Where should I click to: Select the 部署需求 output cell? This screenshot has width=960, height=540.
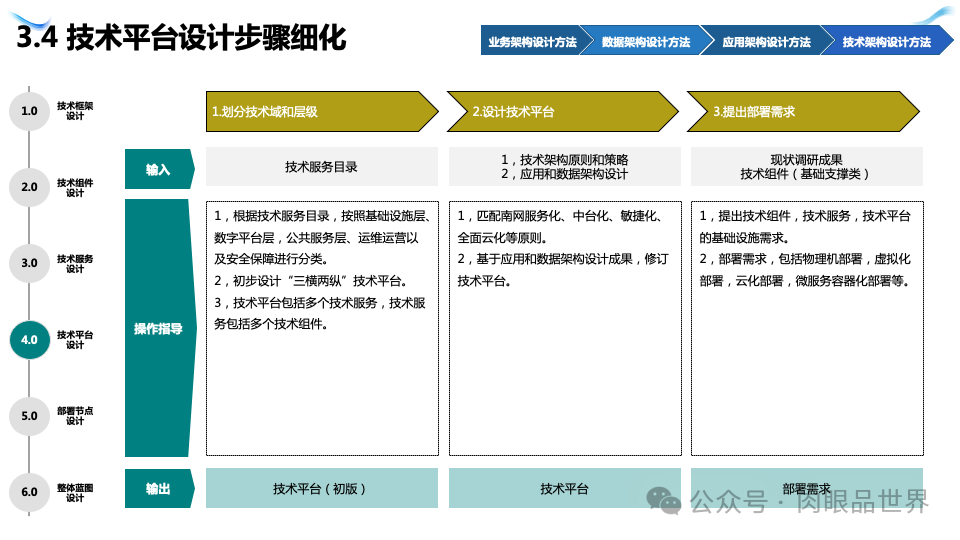(807, 488)
